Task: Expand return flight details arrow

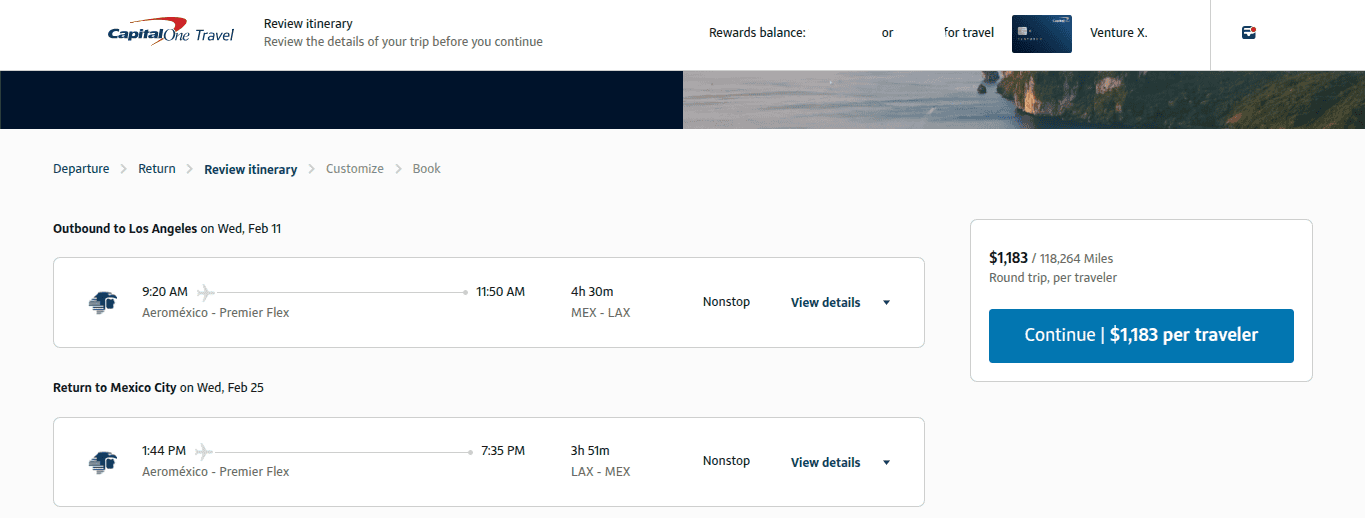Action: pyautogui.click(x=886, y=463)
